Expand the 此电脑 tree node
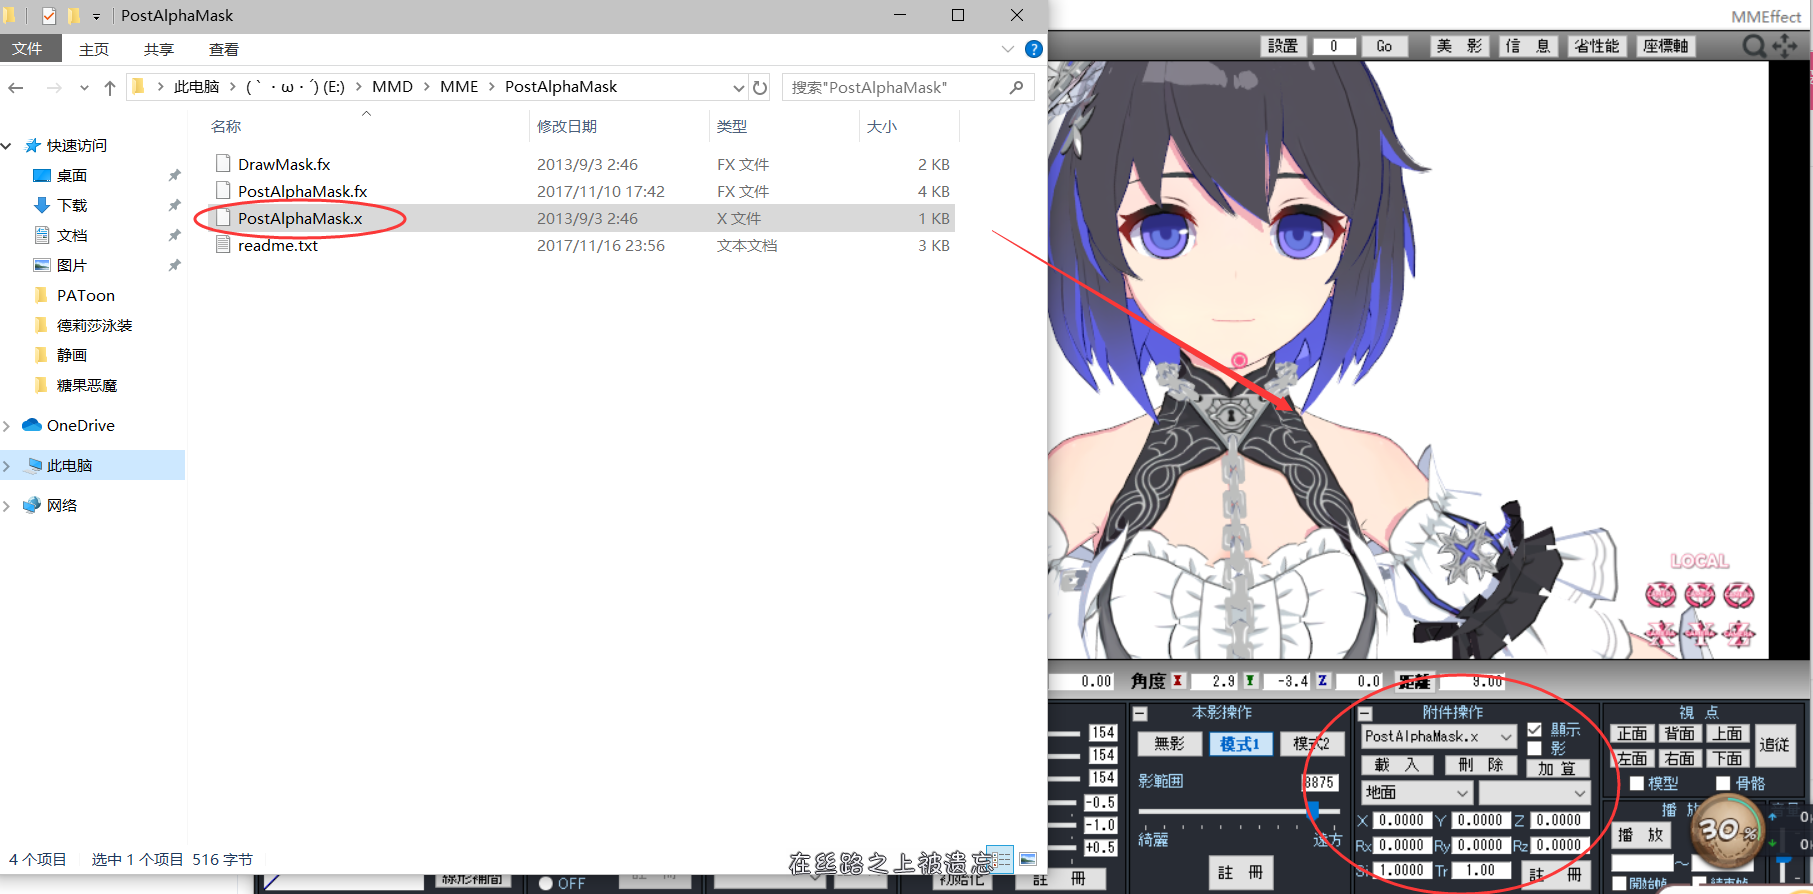 [x=7, y=466]
